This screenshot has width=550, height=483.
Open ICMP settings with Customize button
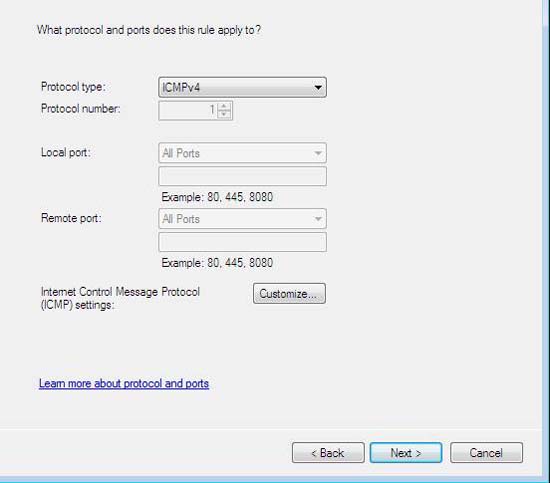click(289, 294)
